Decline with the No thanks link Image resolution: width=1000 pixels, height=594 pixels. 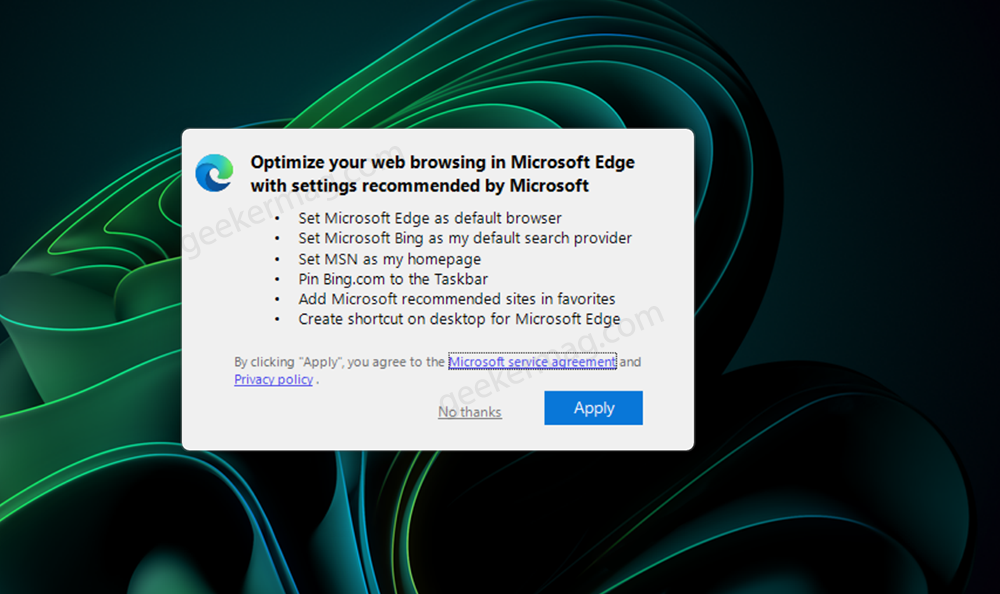pos(469,412)
